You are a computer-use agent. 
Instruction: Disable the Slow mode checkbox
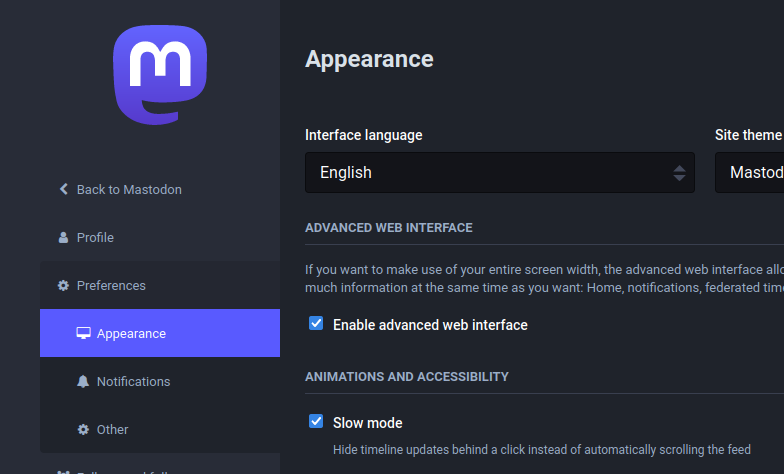(316, 421)
